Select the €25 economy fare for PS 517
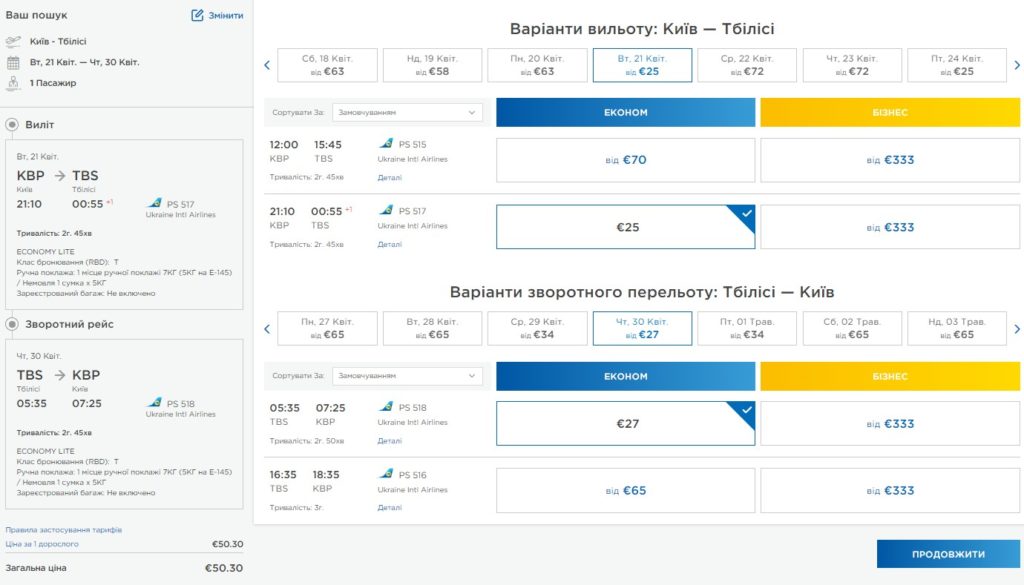The height and width of the screenshot is (585, 1024). tap(626, 227)
